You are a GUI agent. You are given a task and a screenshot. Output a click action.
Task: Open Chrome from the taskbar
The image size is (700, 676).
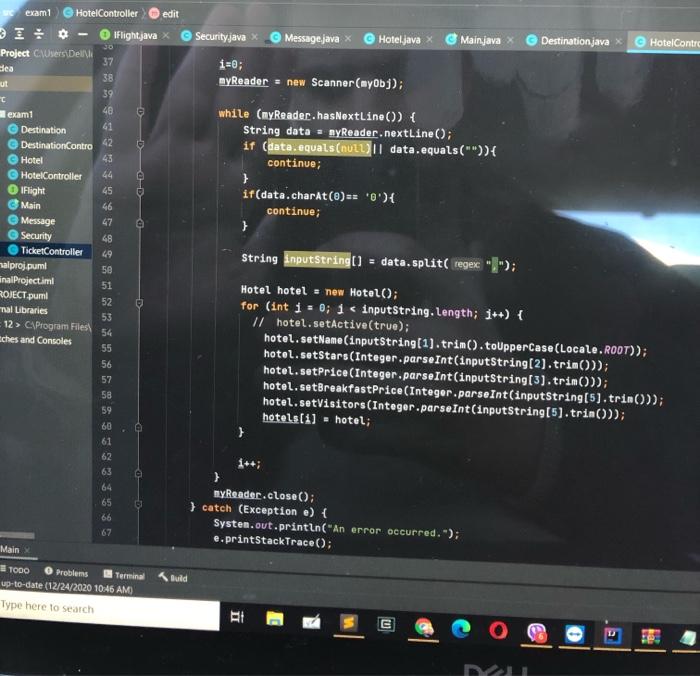point(424,627)
